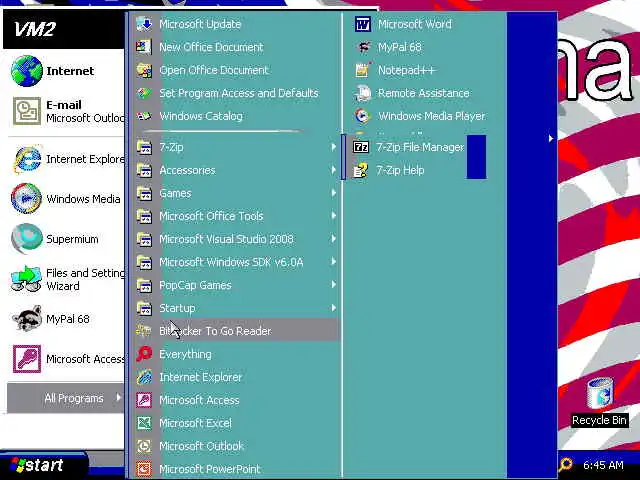The height and width of the screenshot is (480, 640).
Task: Click the Microsoft Word icon
Action: [x=362, y=24]
